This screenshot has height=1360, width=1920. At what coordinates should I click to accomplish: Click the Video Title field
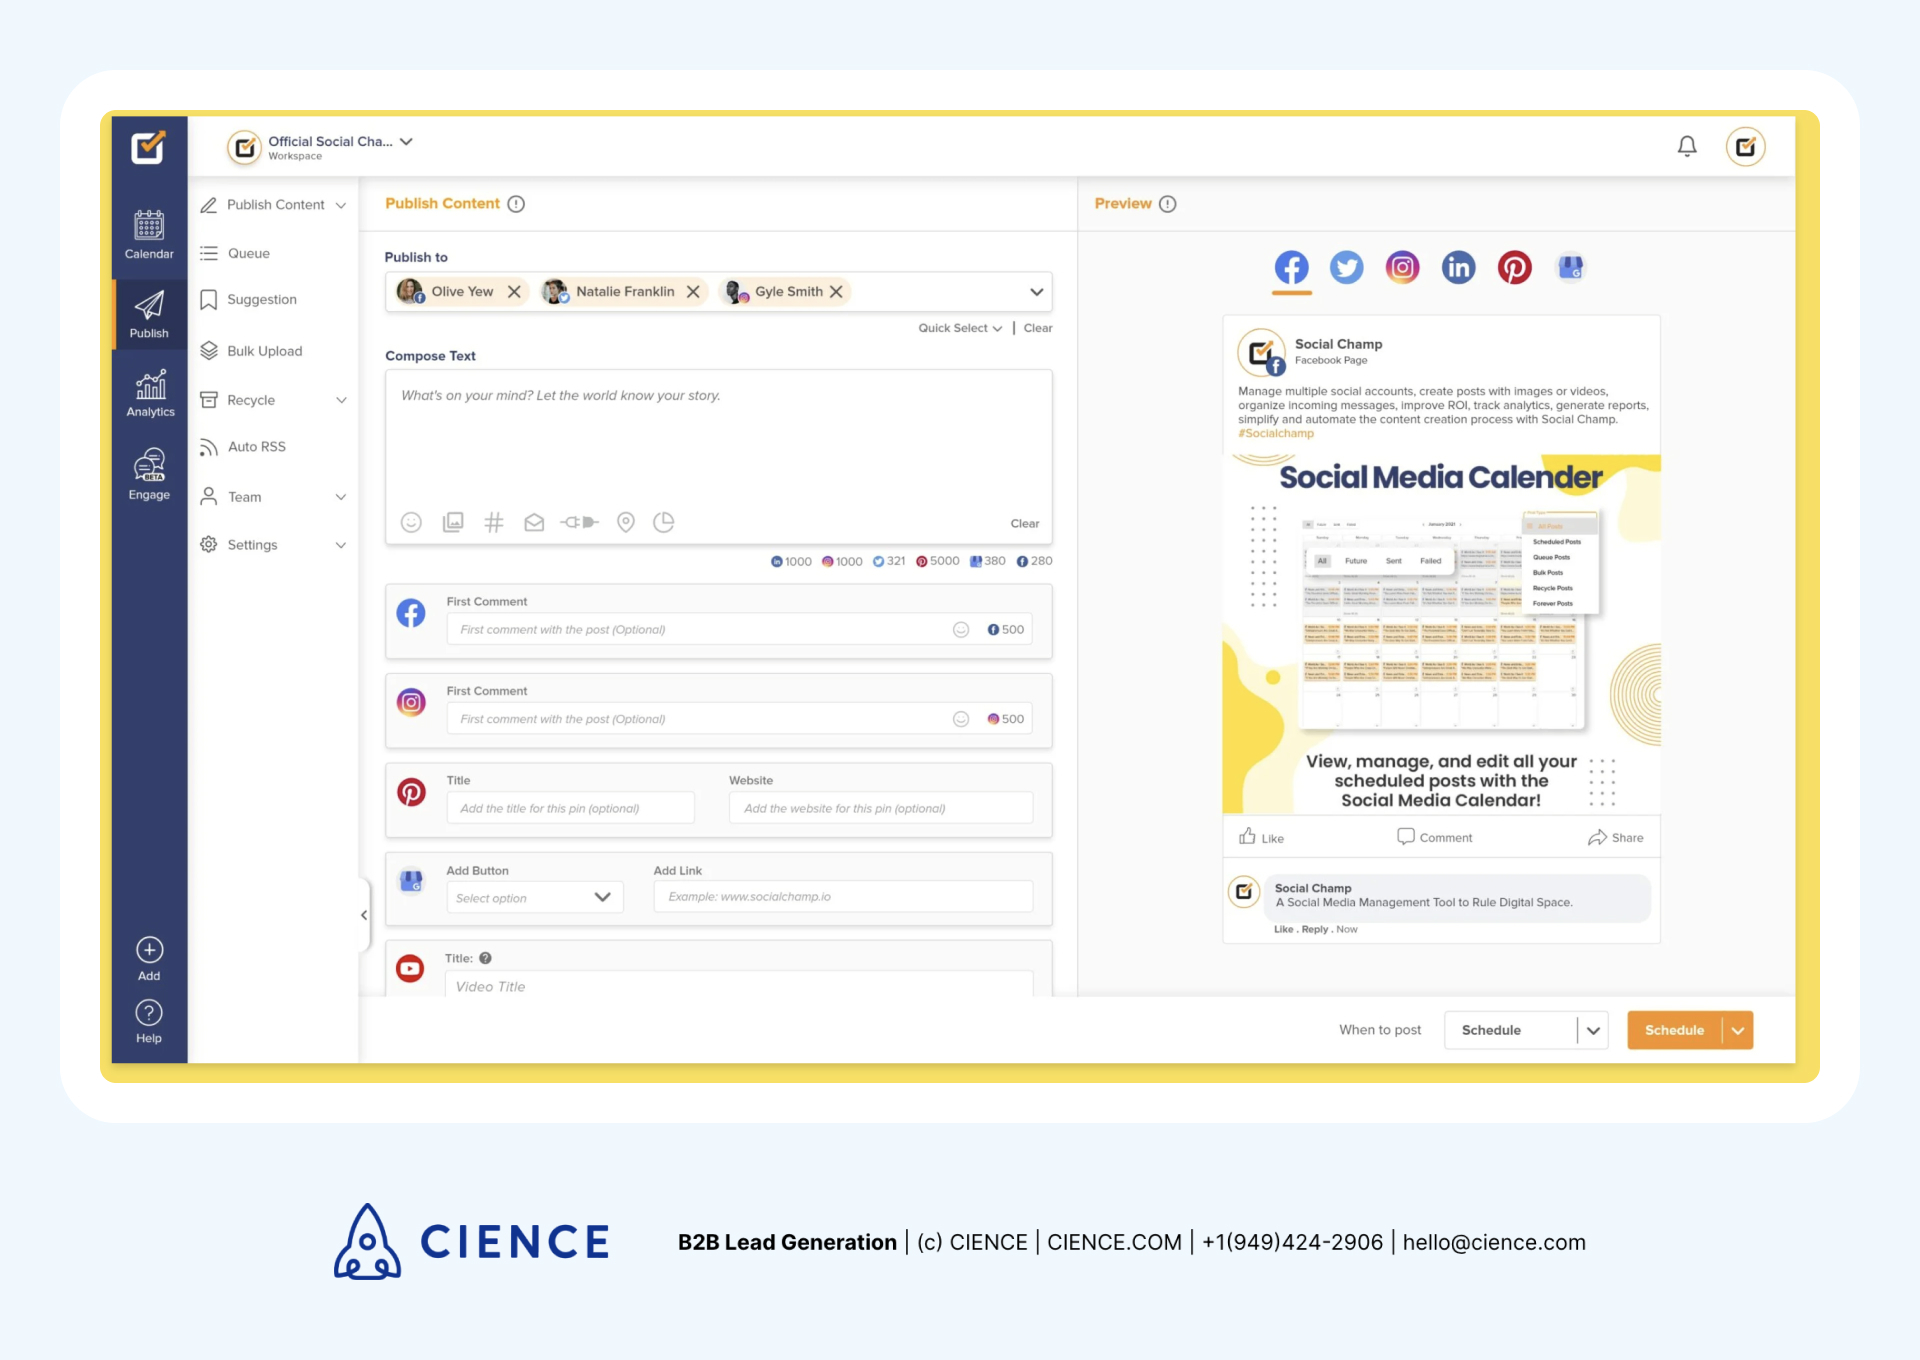click(739, 986)
